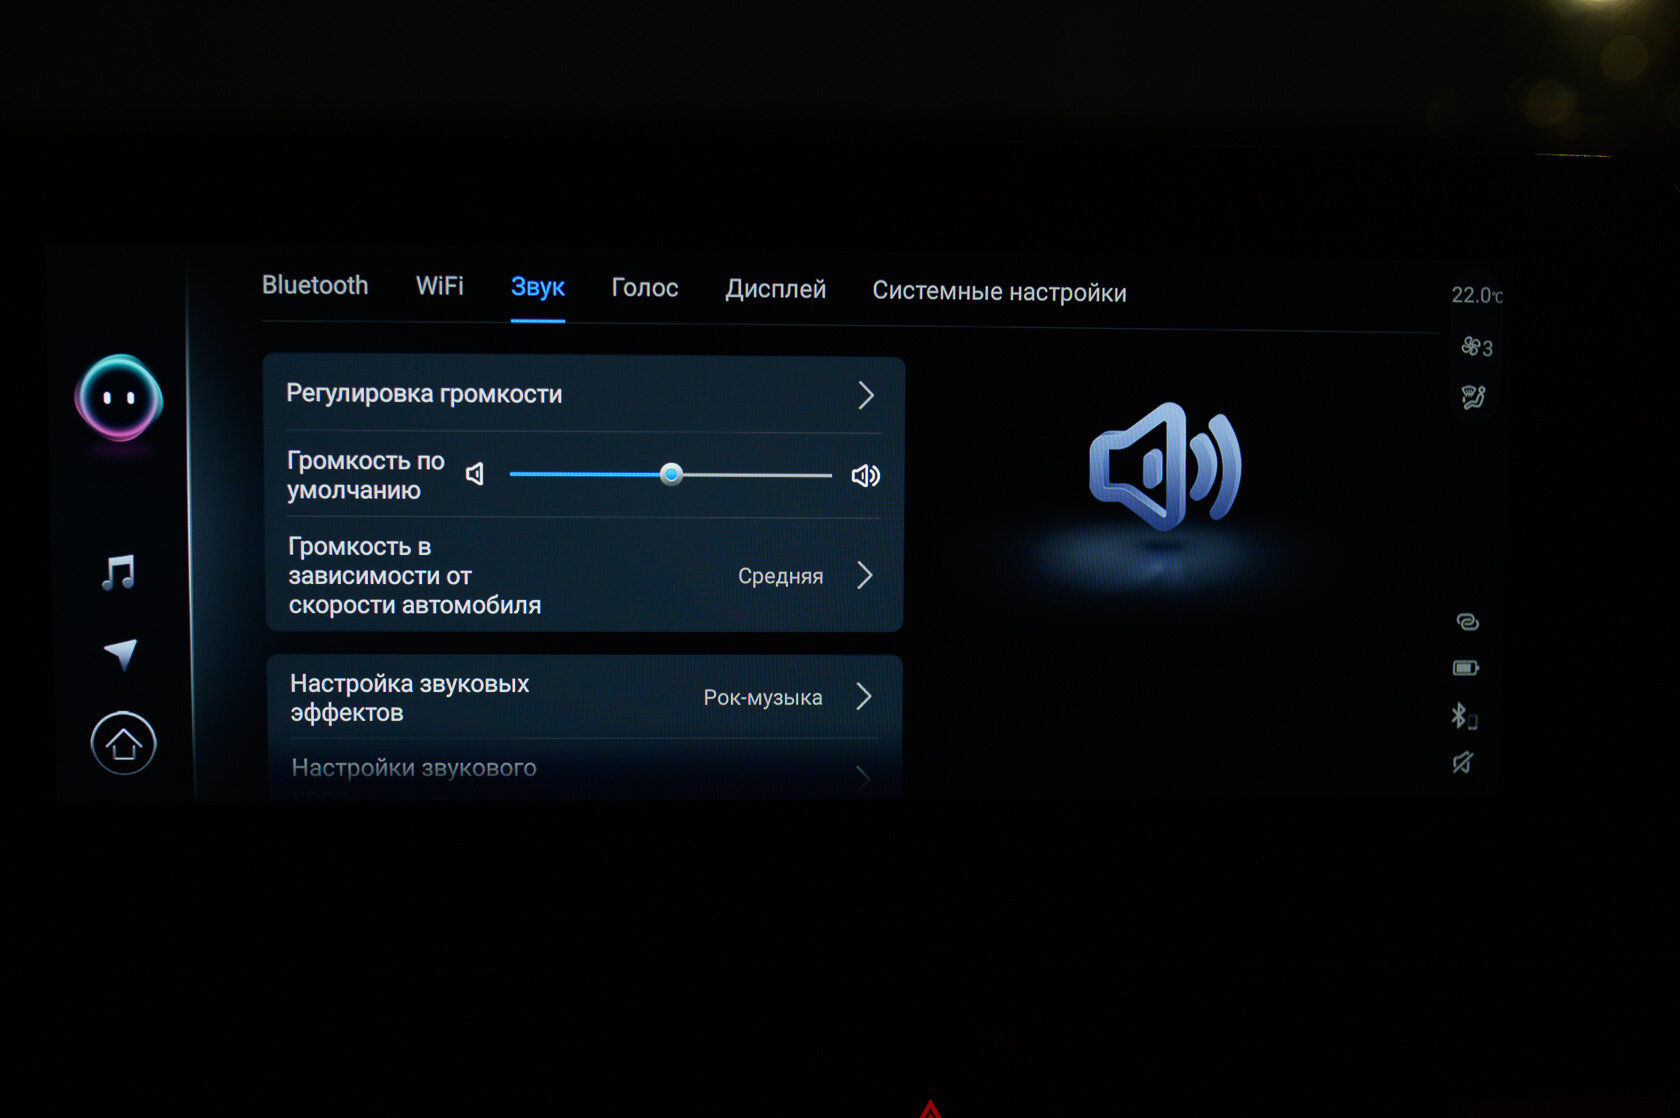The image size is (1680, 1118).
Task: Tap the link connection status icon
Action: click(1467, 622)
